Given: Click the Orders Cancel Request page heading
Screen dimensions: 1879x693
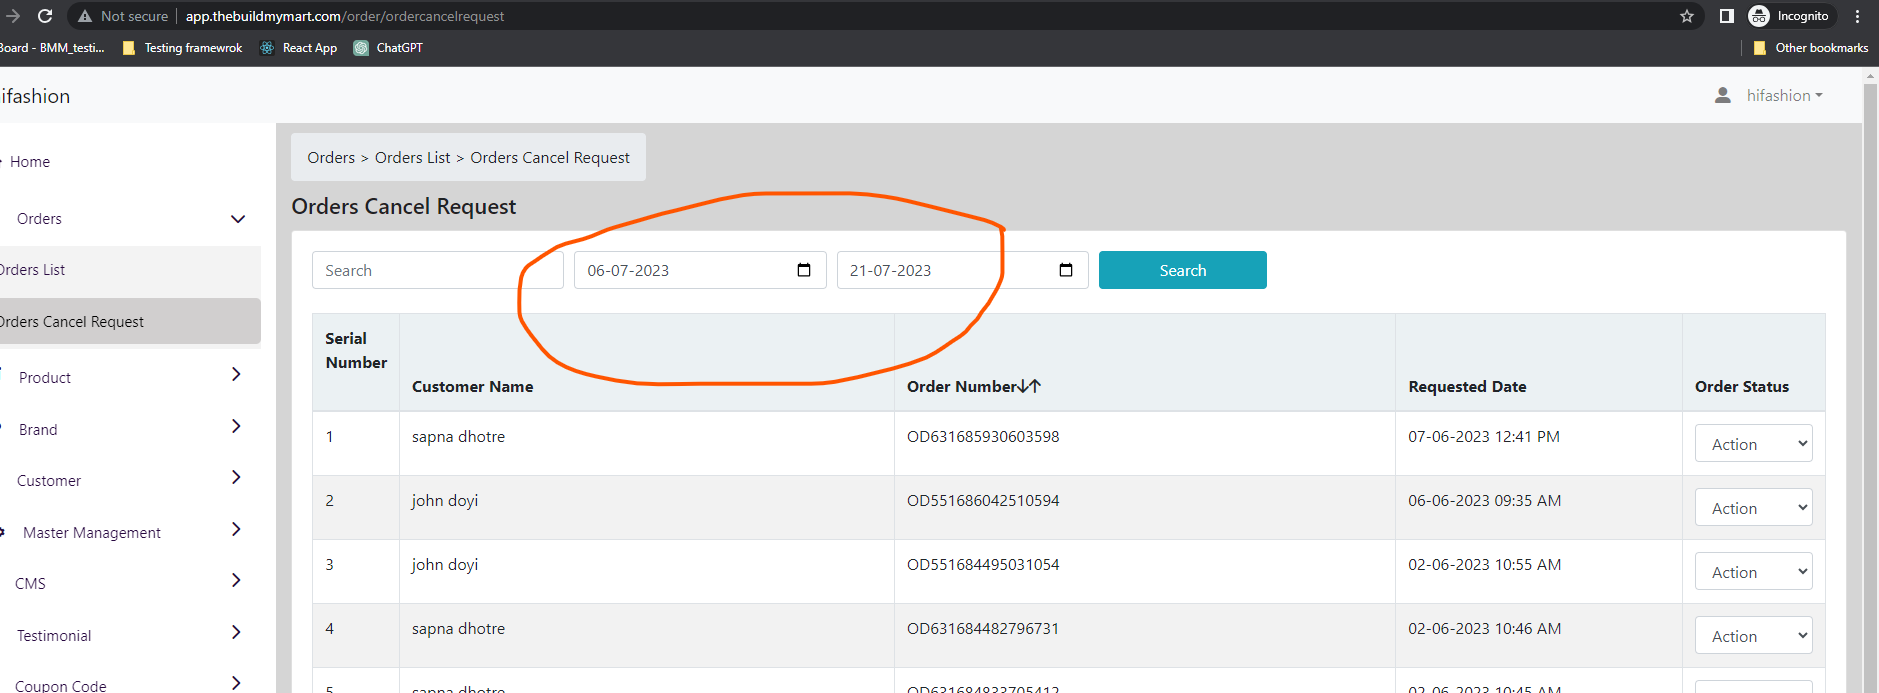Looking at the screenshot, I should 404,206.
